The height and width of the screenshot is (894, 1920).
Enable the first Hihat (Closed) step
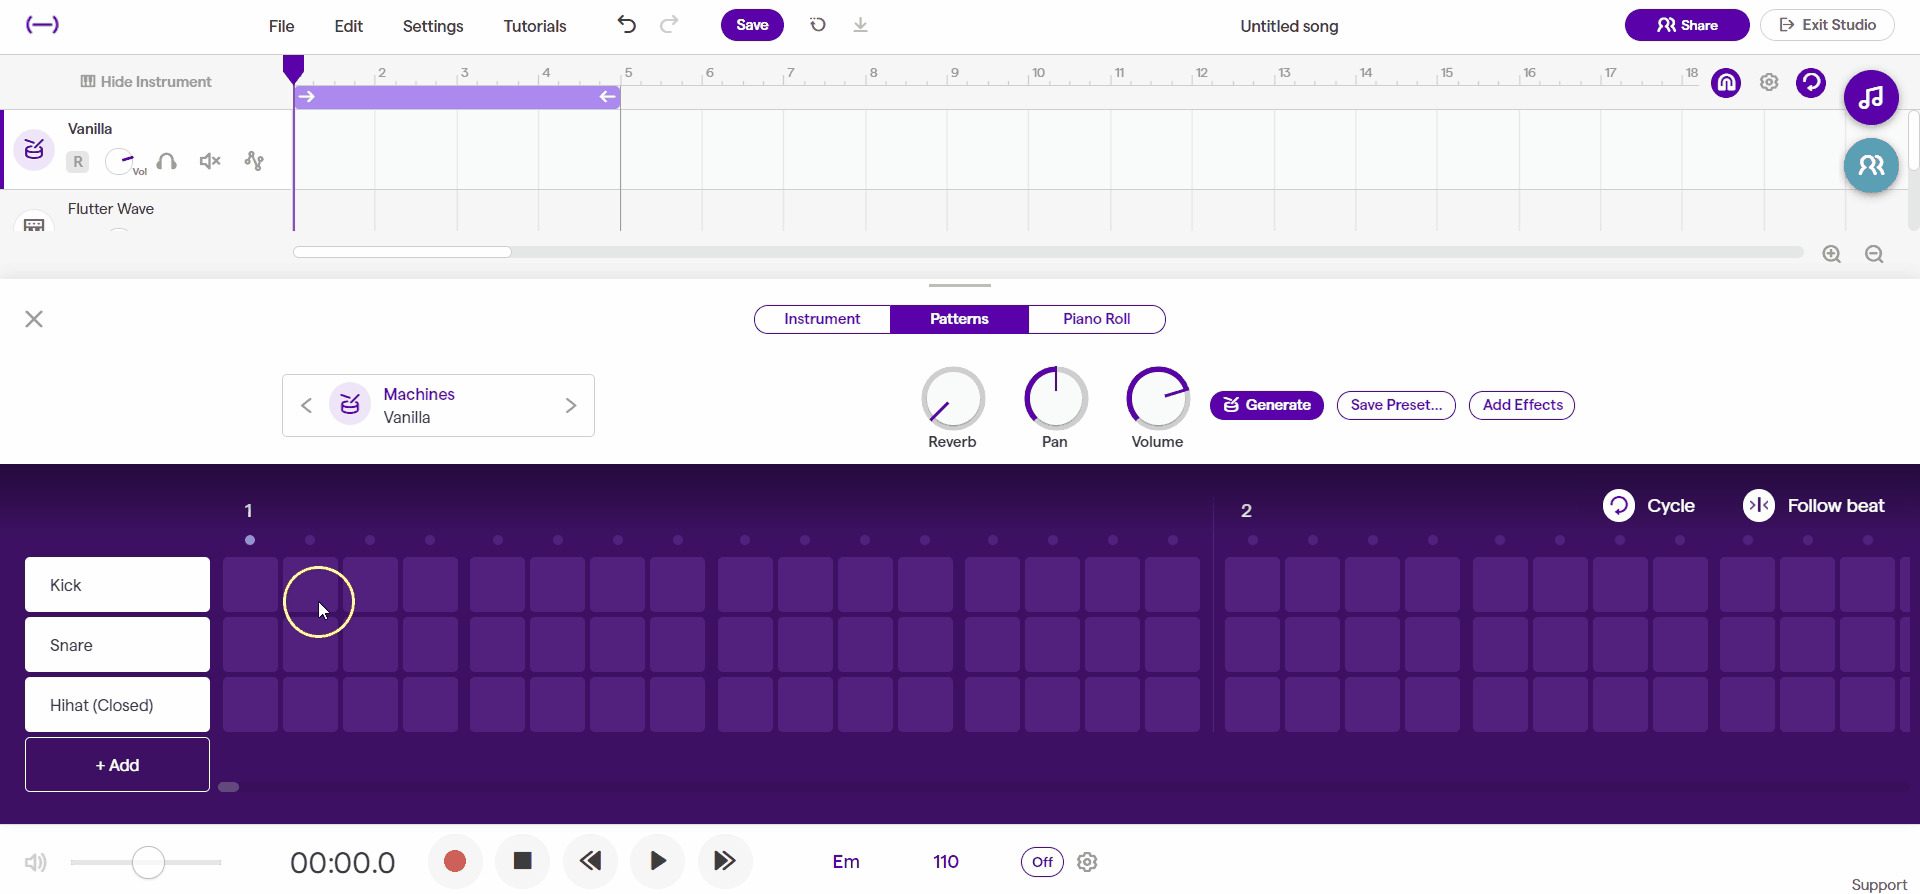250,705
